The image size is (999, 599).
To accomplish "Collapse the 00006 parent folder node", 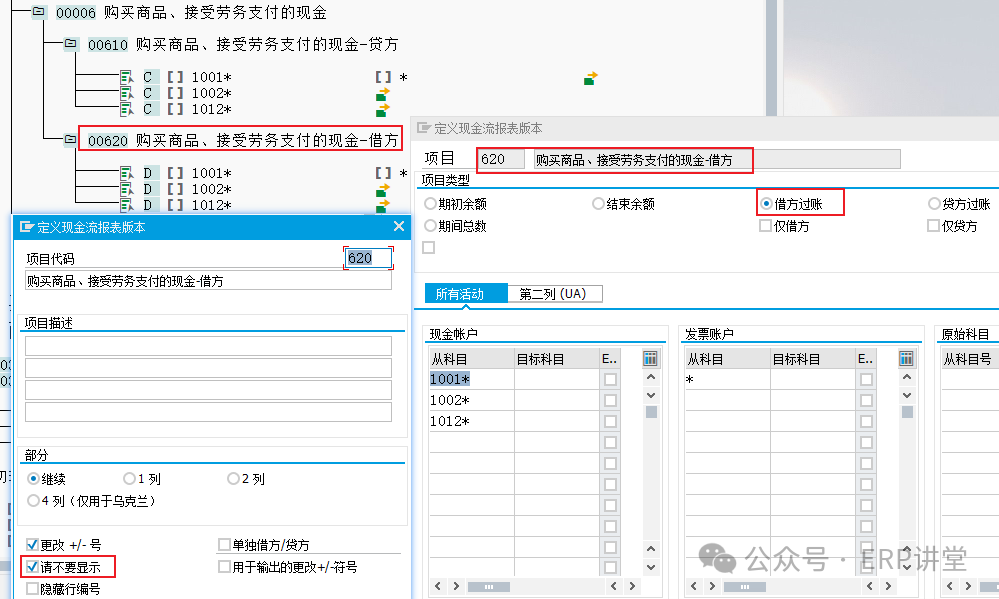I will (38, 12).
